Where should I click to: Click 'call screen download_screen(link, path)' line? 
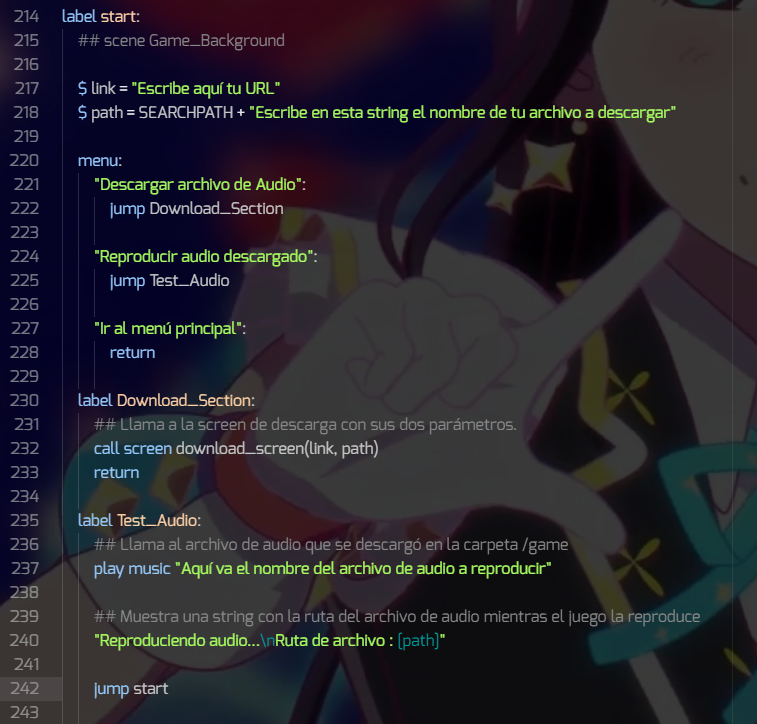tap(236, 448)
